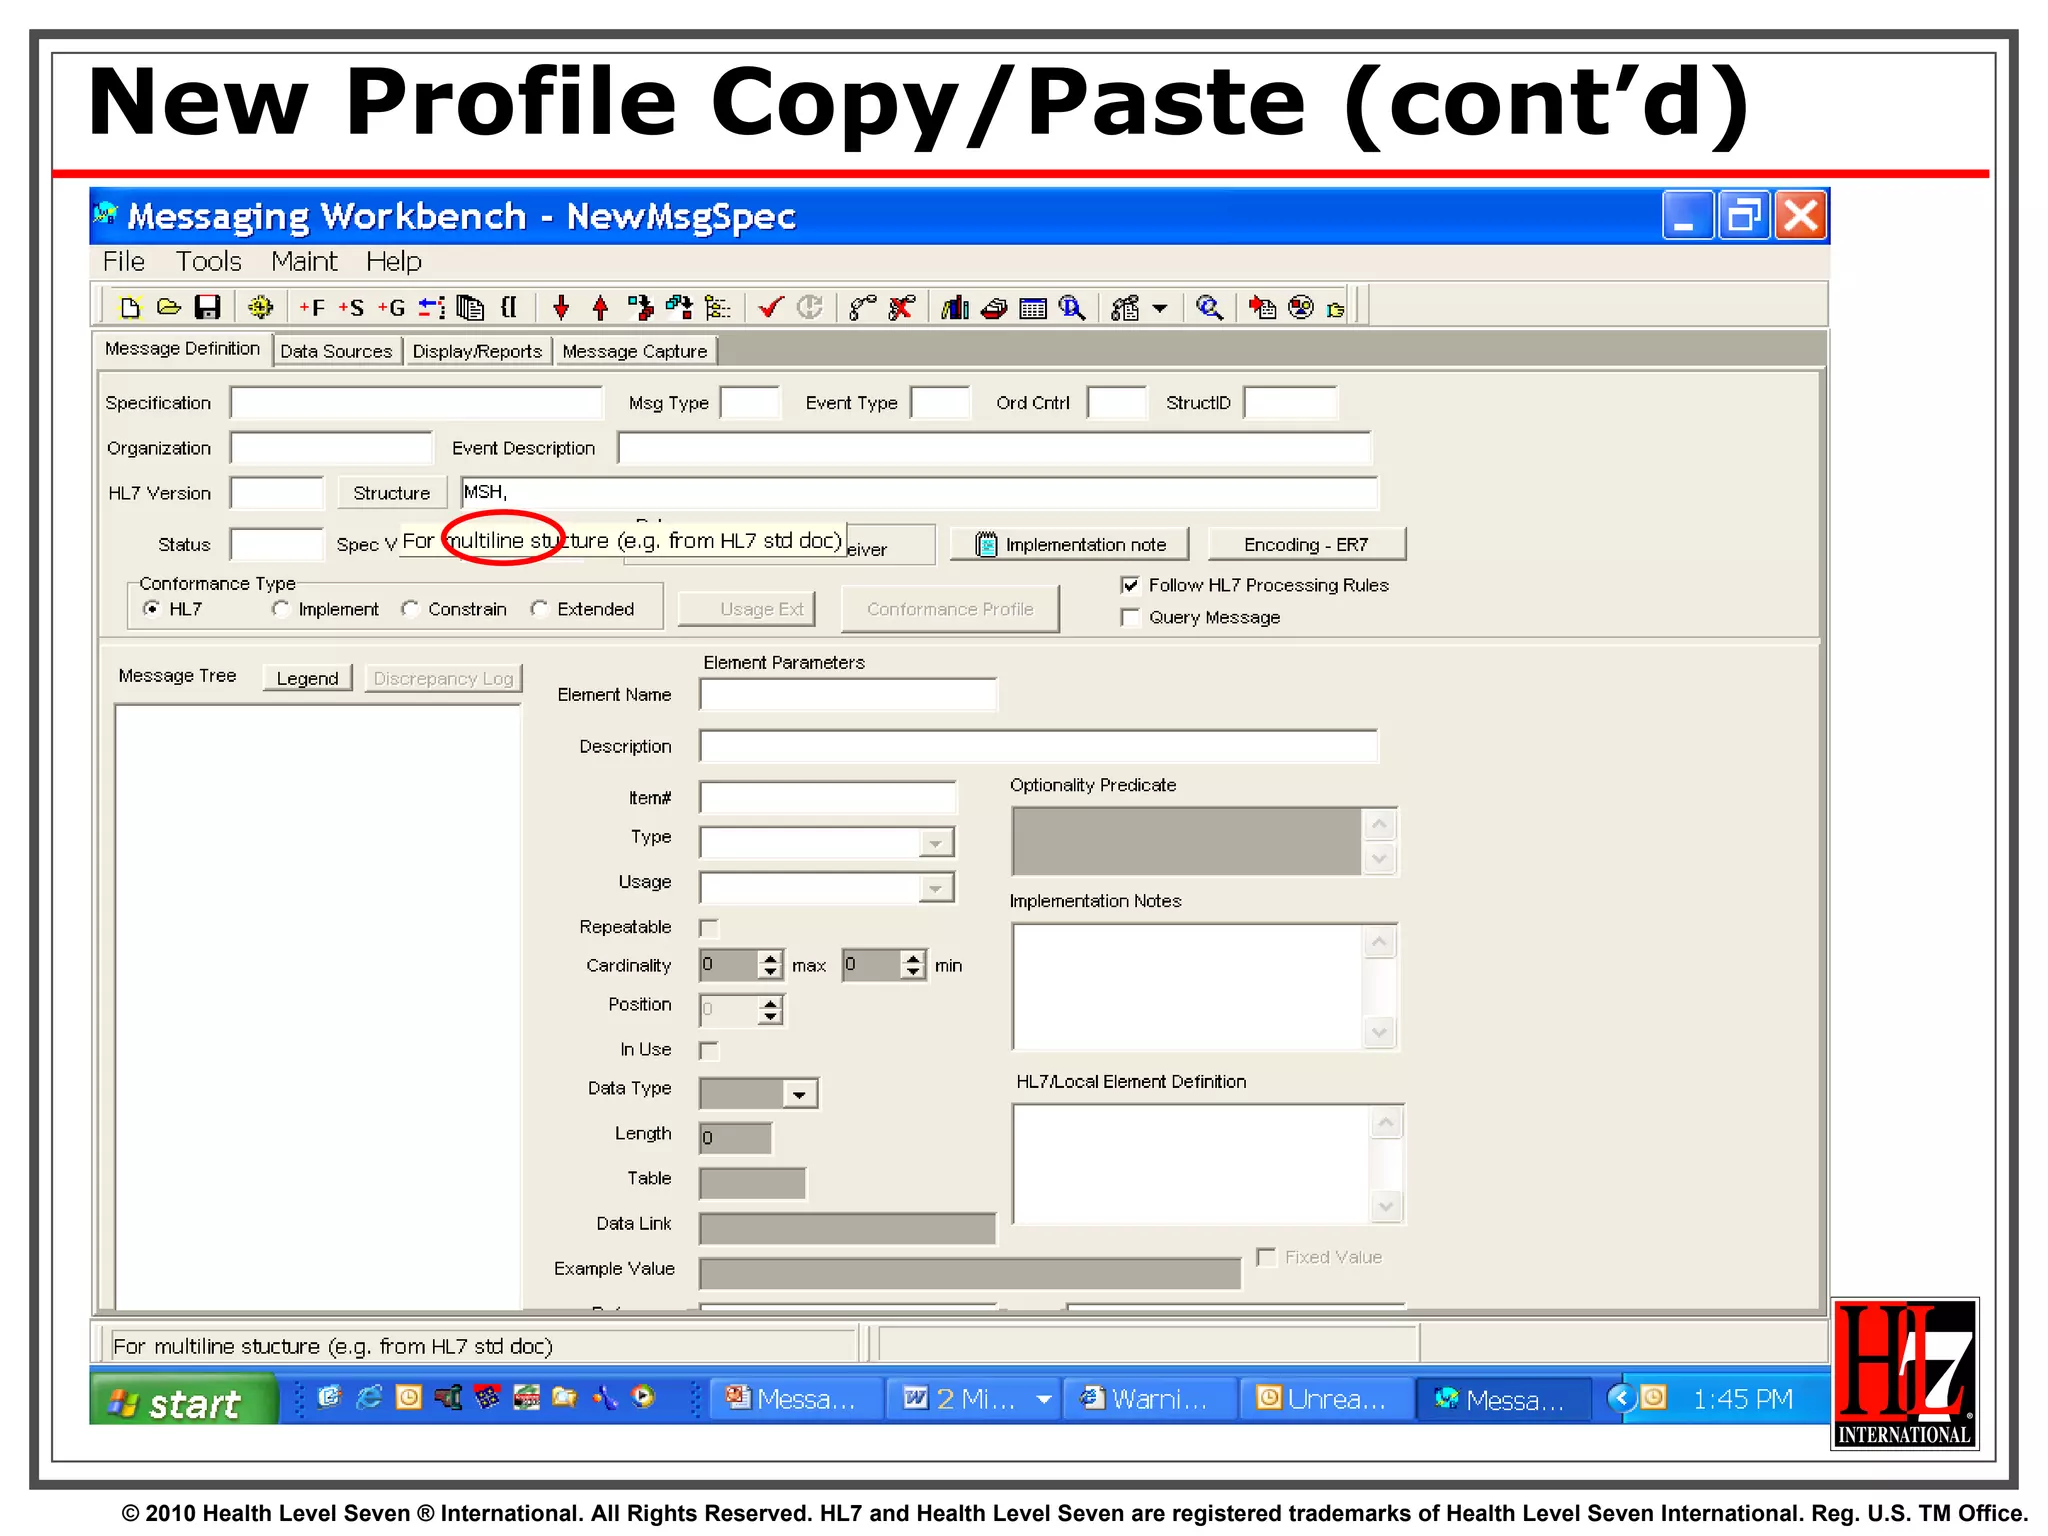Viewport: 2048px width, 1536px height.
Task: Click the small folder pointer icon
Action: tap(1336, 309)
